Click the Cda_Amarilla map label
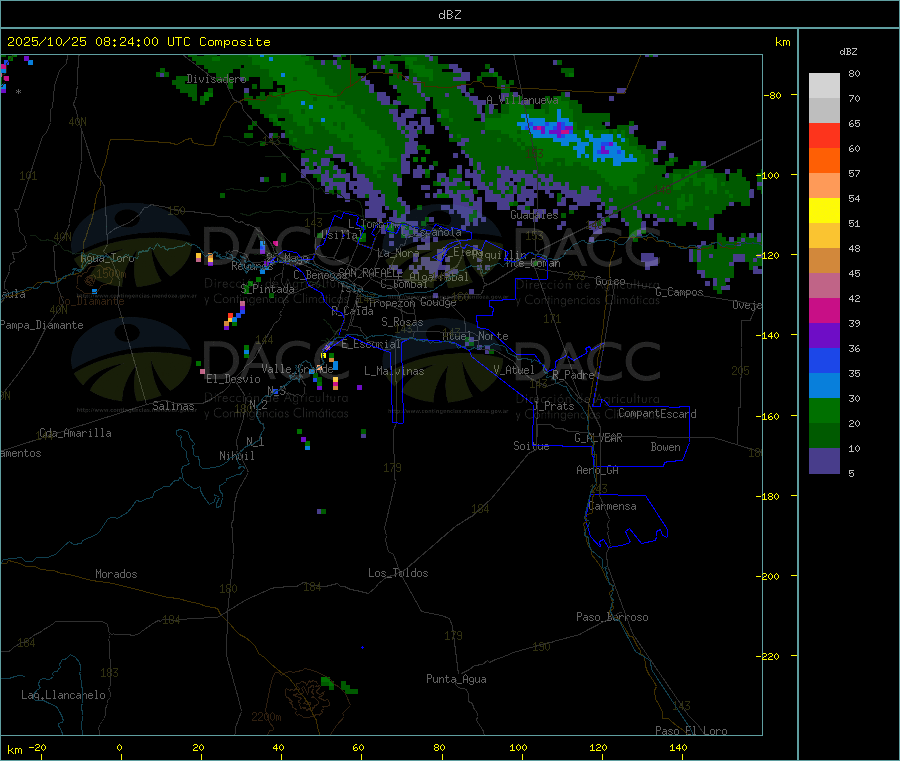Screen dimensions: 900x761 [75, 433]
